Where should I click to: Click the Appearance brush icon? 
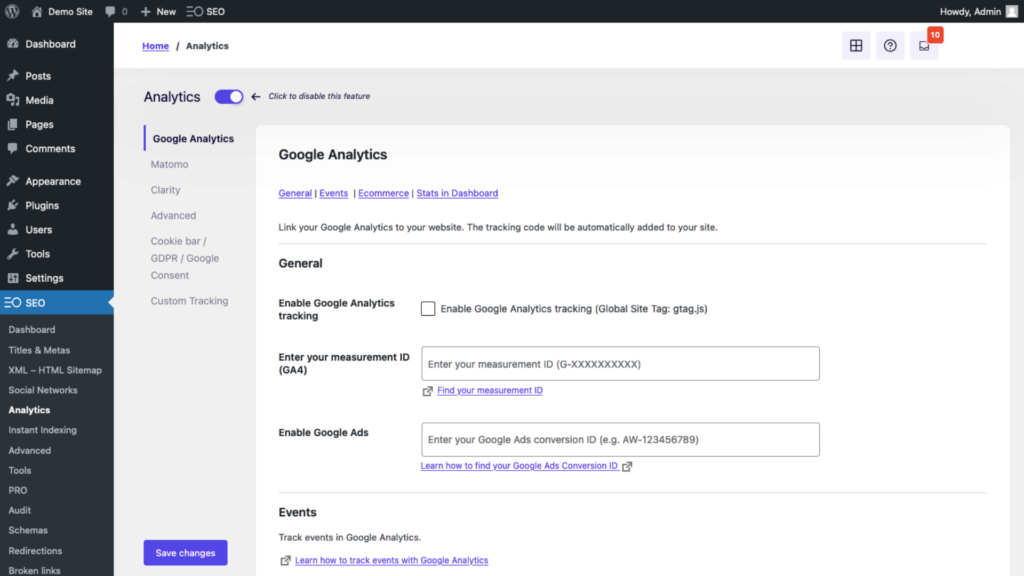12,181
